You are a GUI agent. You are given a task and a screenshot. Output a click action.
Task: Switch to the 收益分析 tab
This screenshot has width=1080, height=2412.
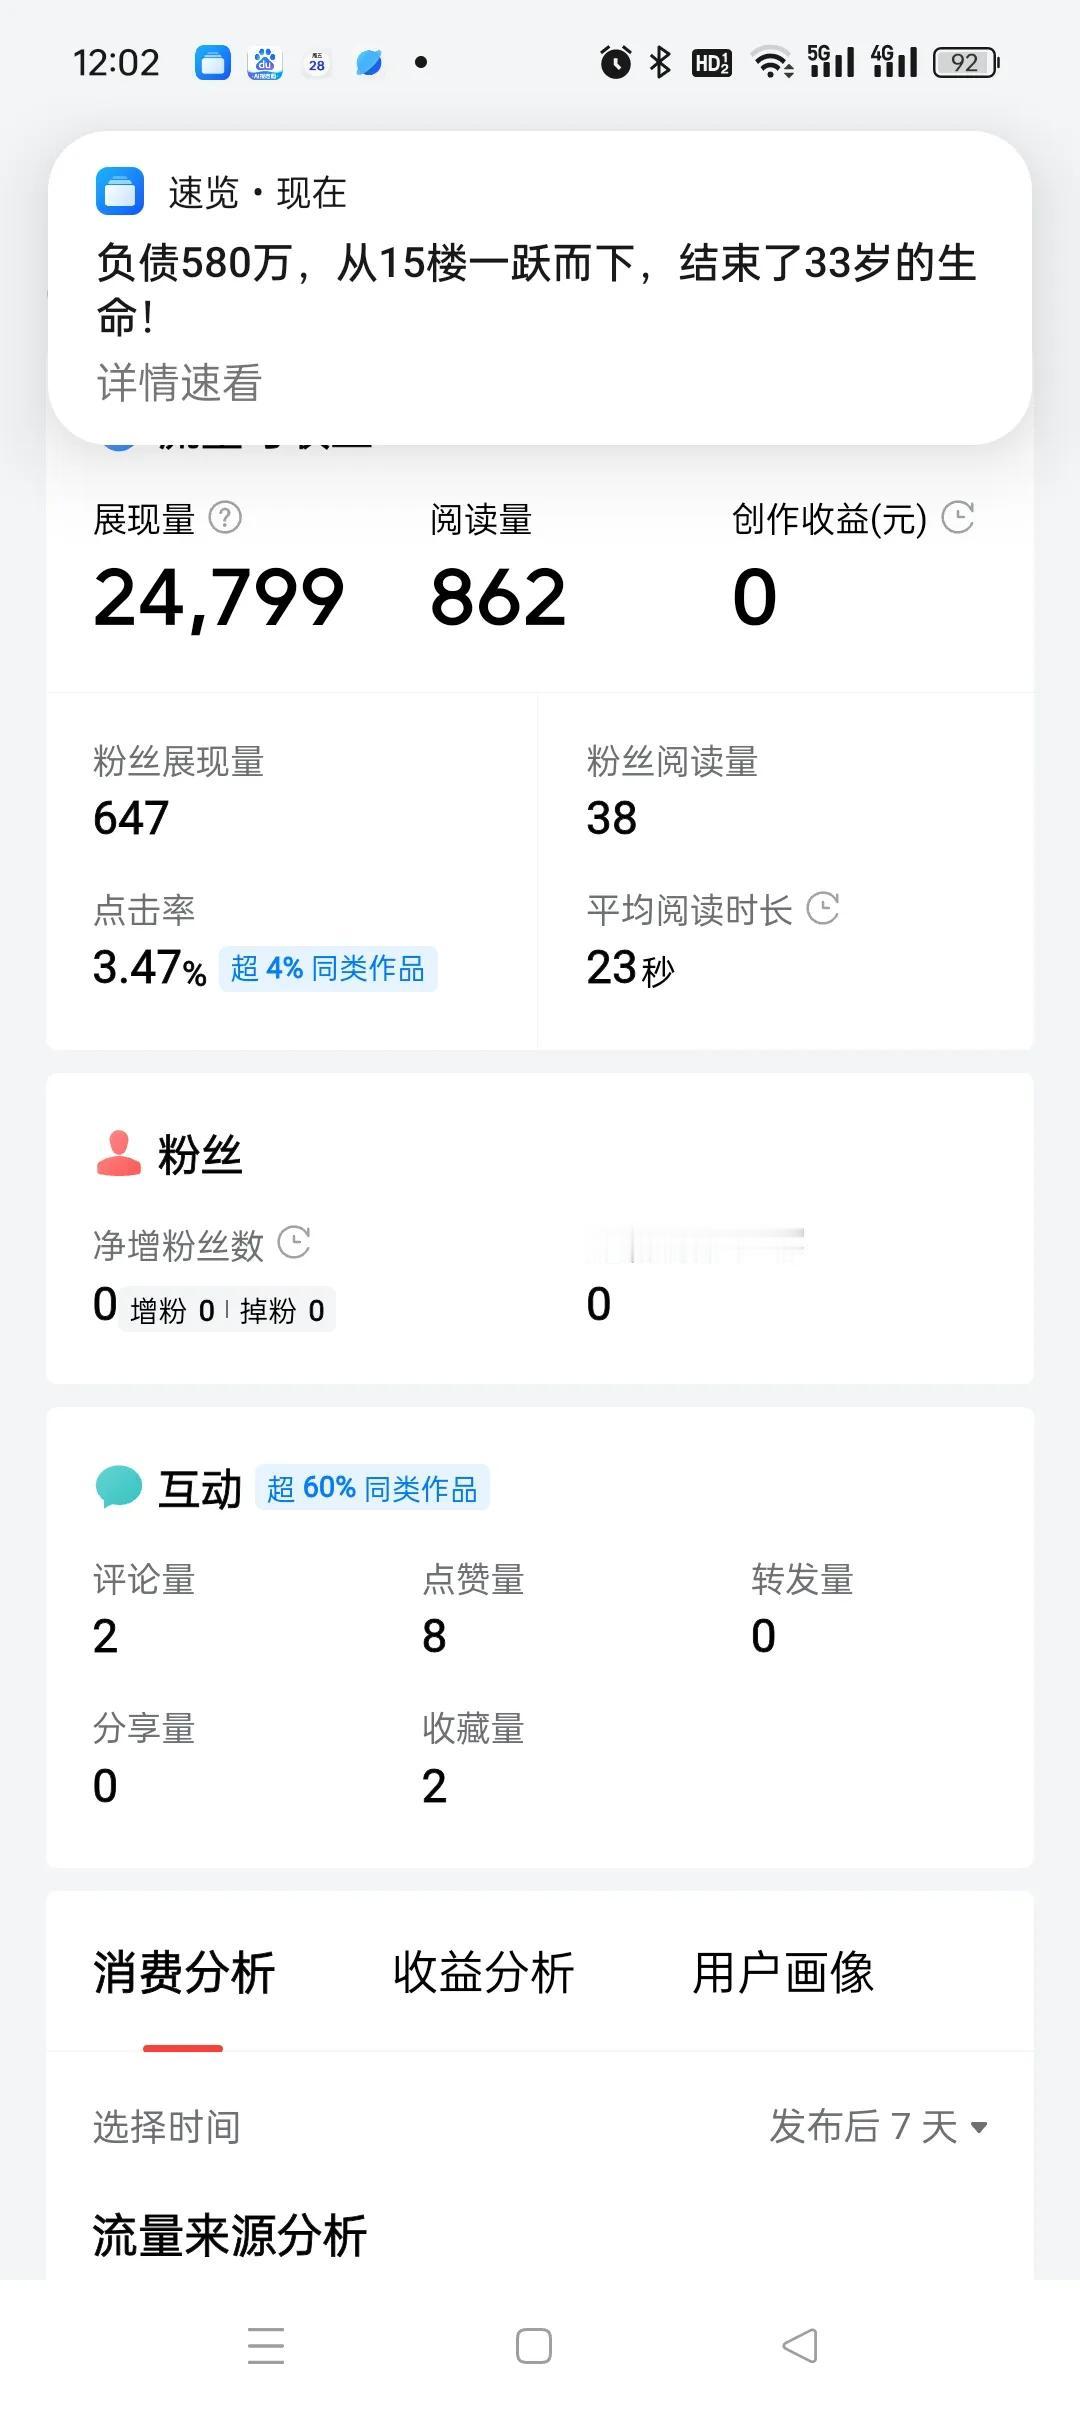483,1972
